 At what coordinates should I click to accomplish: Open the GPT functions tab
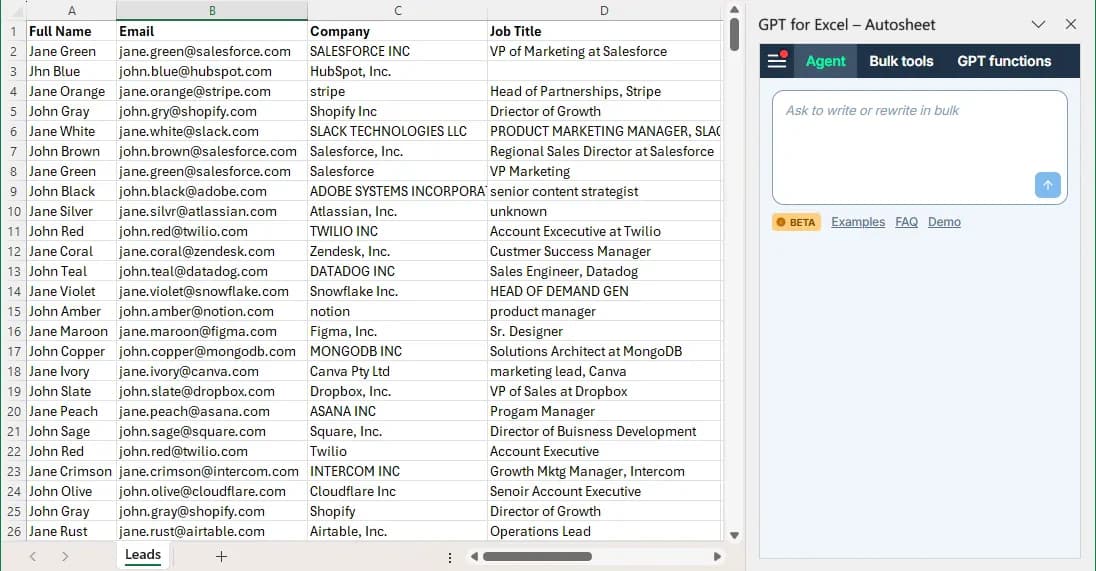click(1004, 61)
